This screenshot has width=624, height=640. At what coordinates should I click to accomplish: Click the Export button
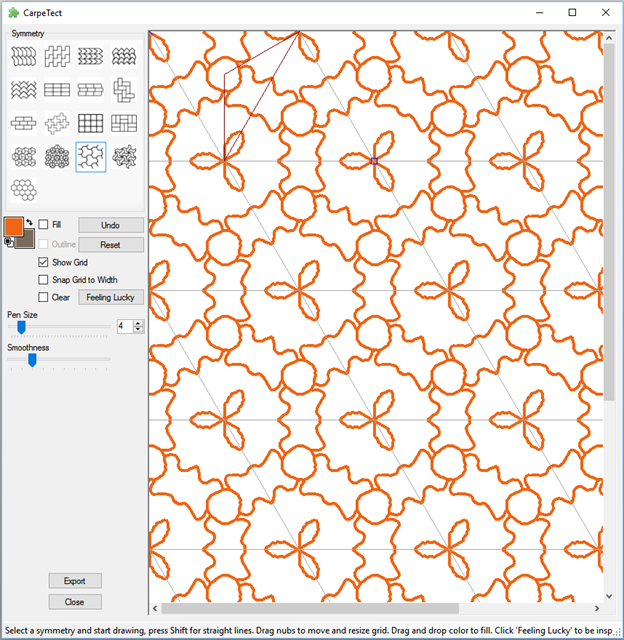(75, 581)
